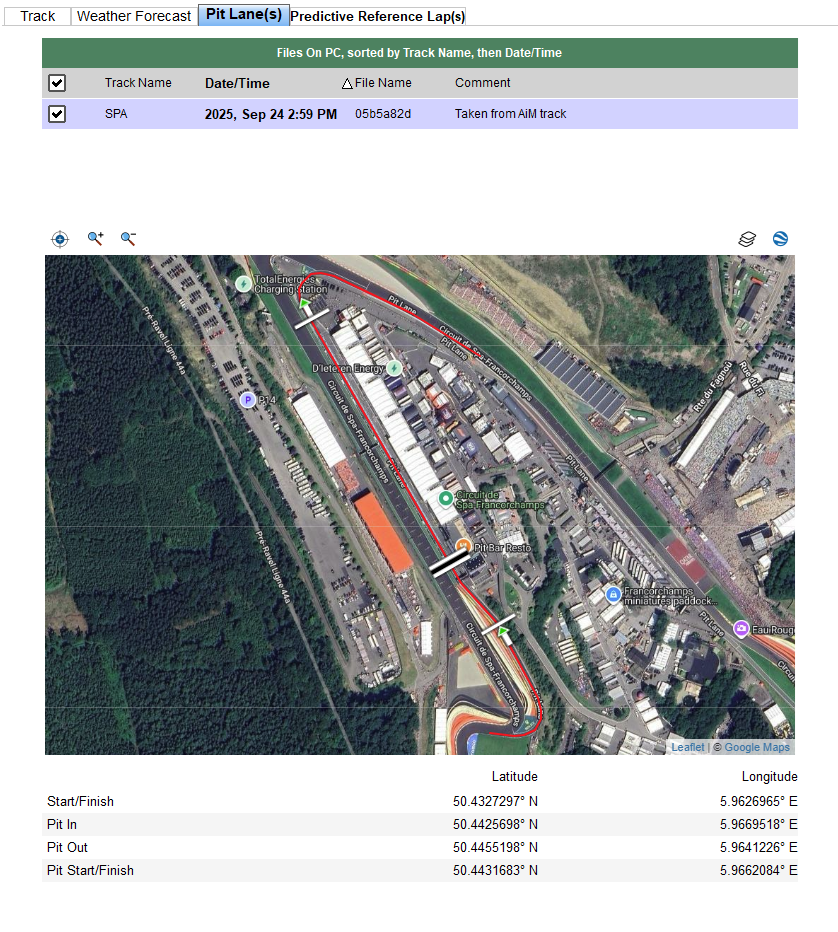Click the D'Ieteren Energy charging marker
The width and height of the screenshot is (838, 932).
click(x=395, y=368)
